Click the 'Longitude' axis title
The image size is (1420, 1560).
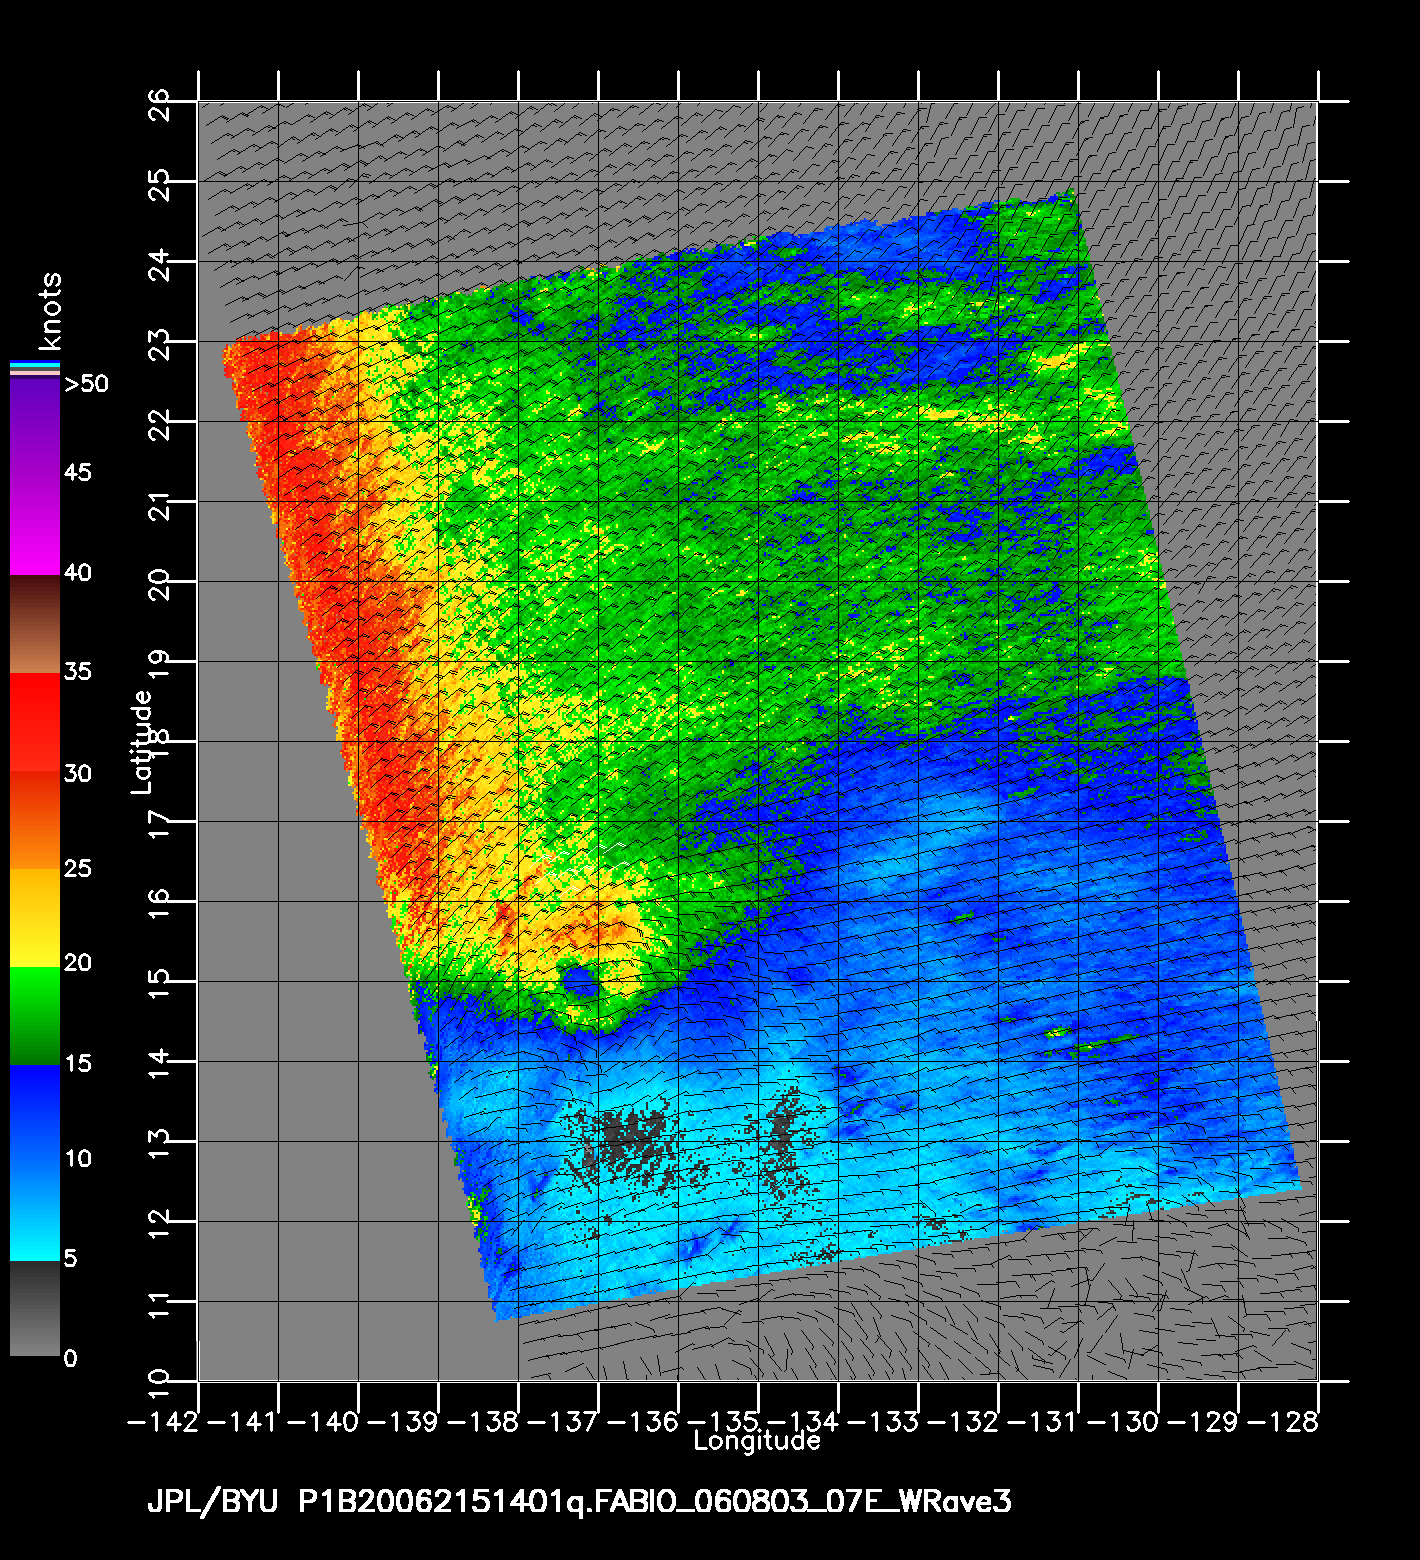point(757,1441)
